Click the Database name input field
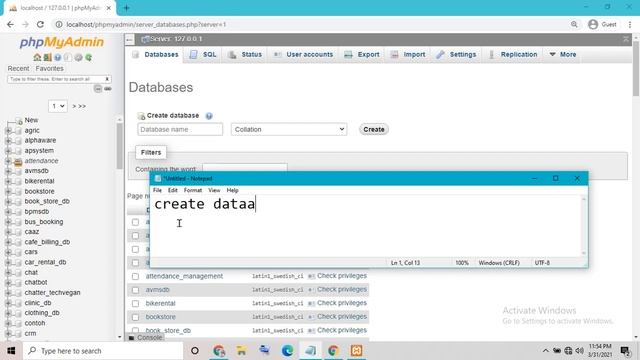The image size is (640, 360). 180,129
